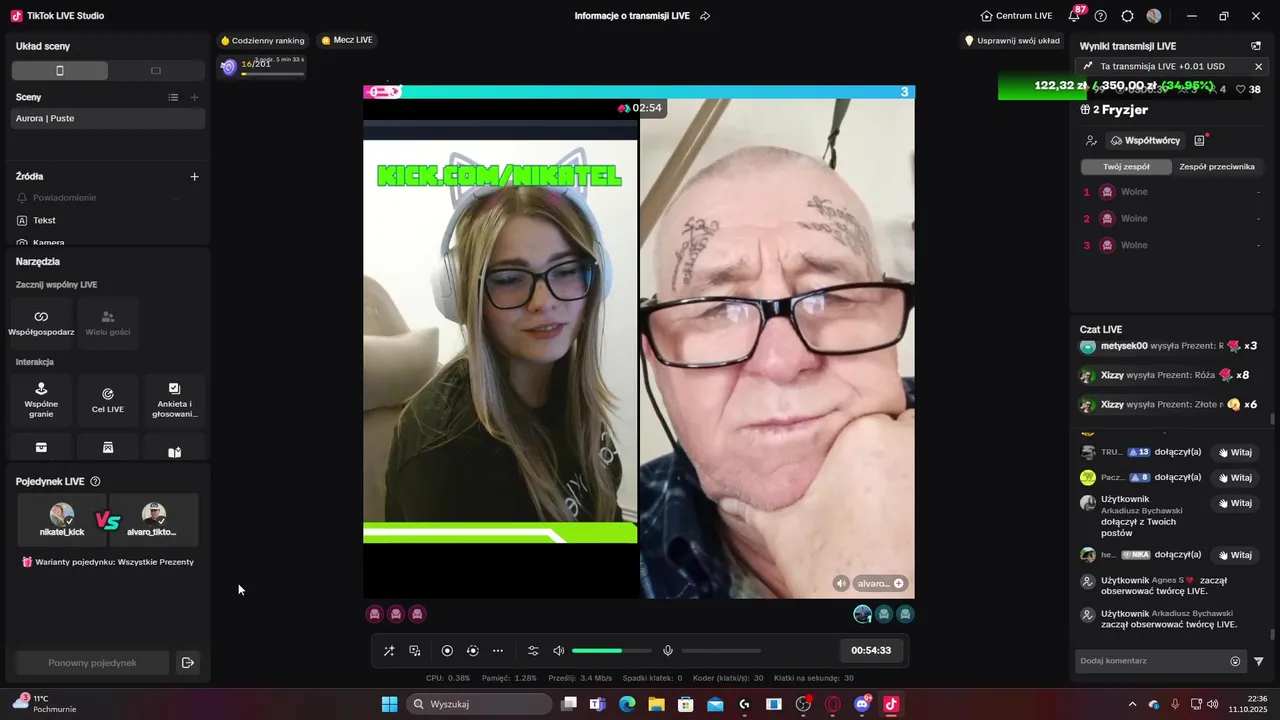Adjust microphone level slider

pos(721,651)
